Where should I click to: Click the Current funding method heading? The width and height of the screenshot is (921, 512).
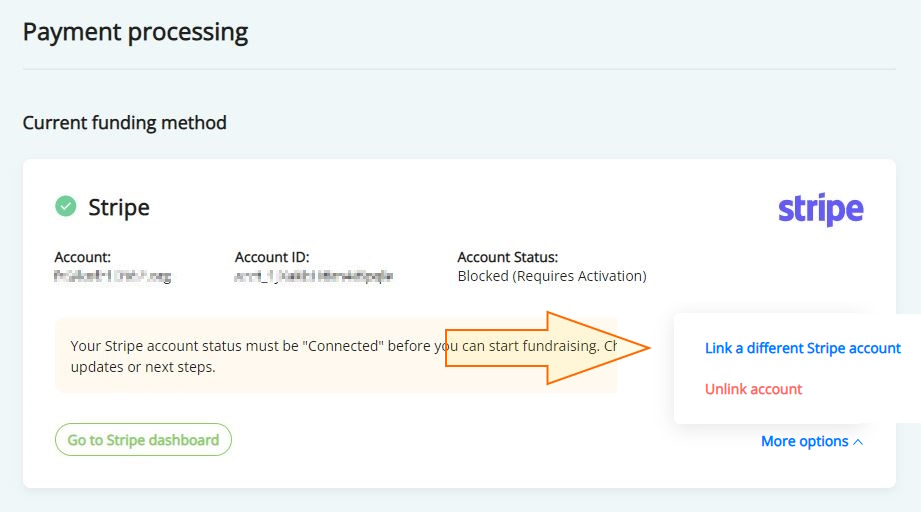pyautogui.click(x=125, y=123)
